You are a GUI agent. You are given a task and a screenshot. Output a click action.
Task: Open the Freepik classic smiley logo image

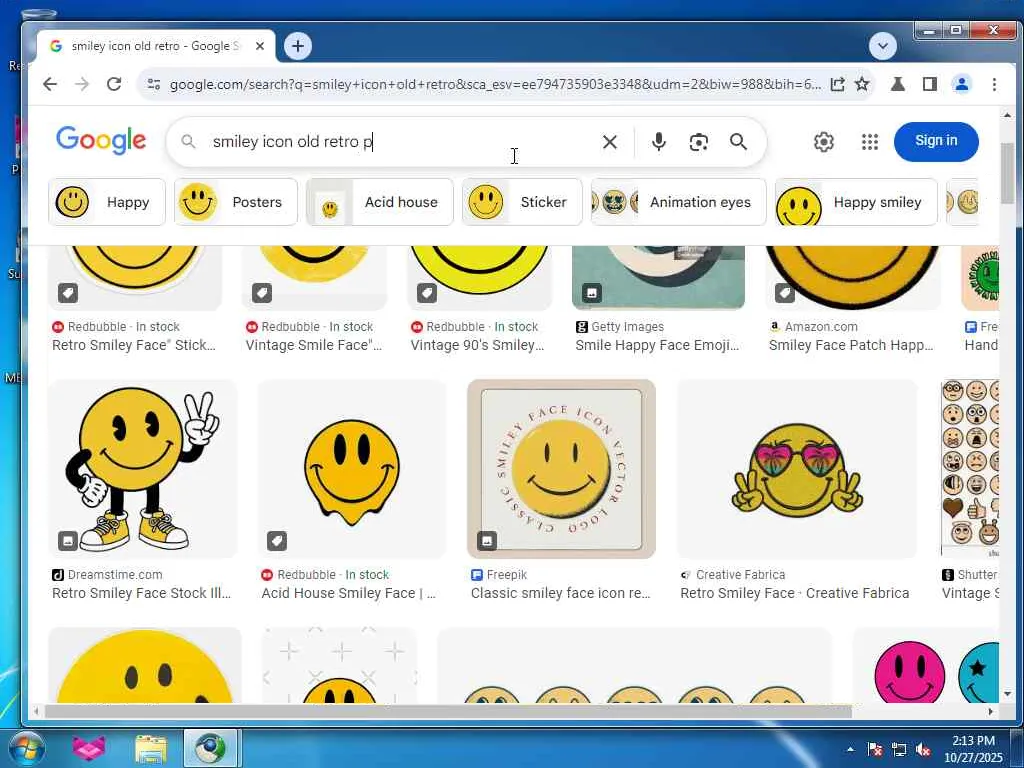click(562, 469)
